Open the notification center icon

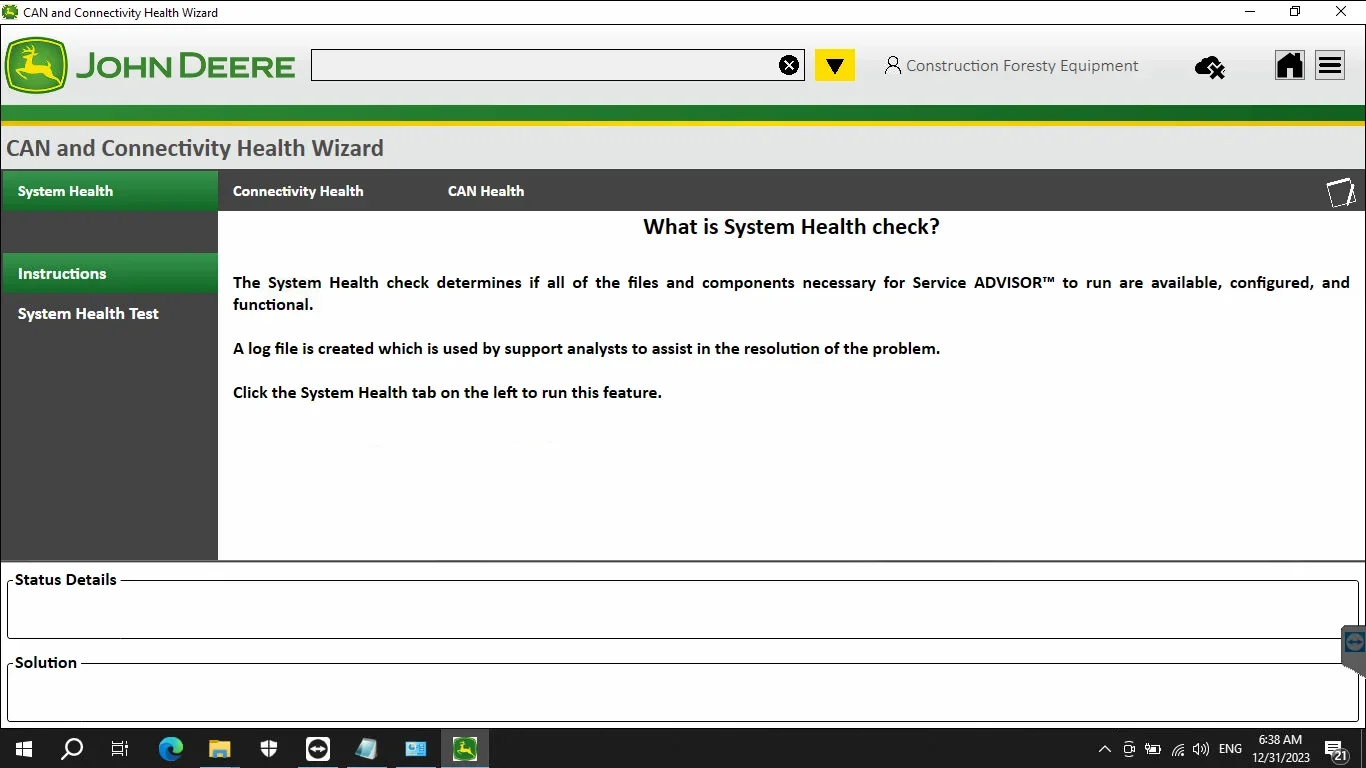[x=1337, y=749]
